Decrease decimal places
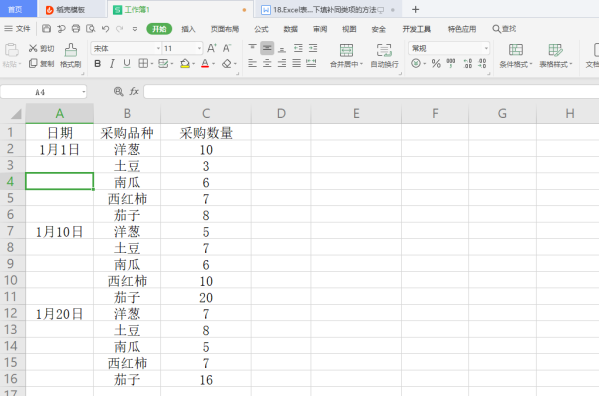This screenshot has height=396, width=599. 482,63
